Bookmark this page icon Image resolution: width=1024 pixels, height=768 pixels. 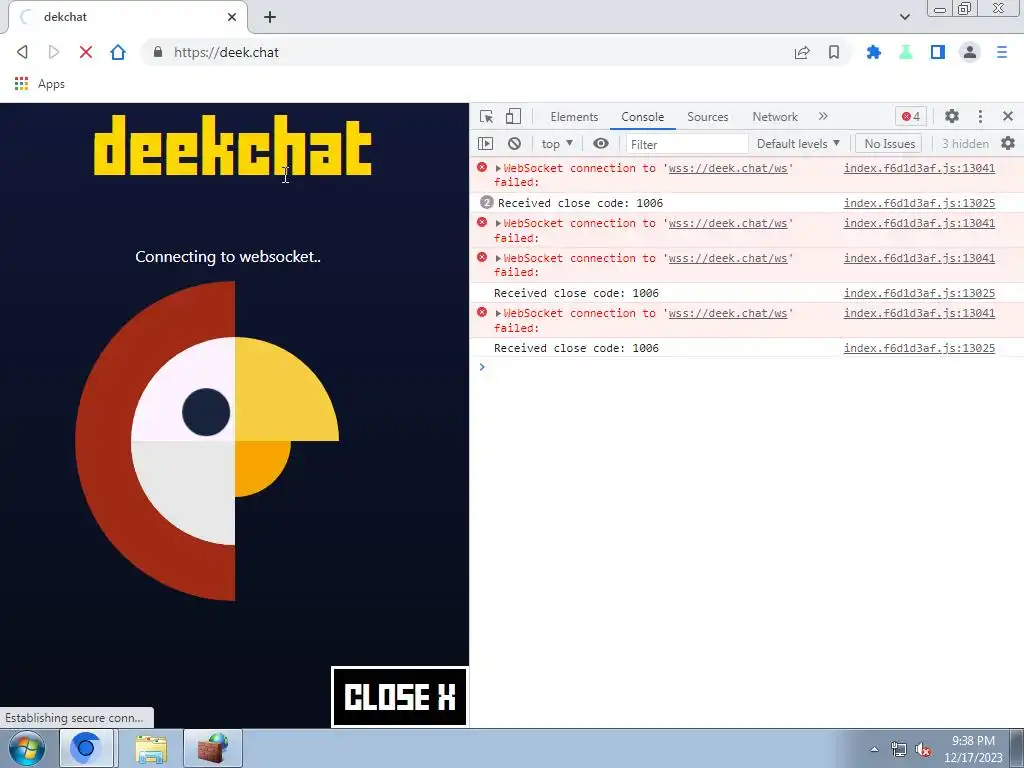(834, 52)
